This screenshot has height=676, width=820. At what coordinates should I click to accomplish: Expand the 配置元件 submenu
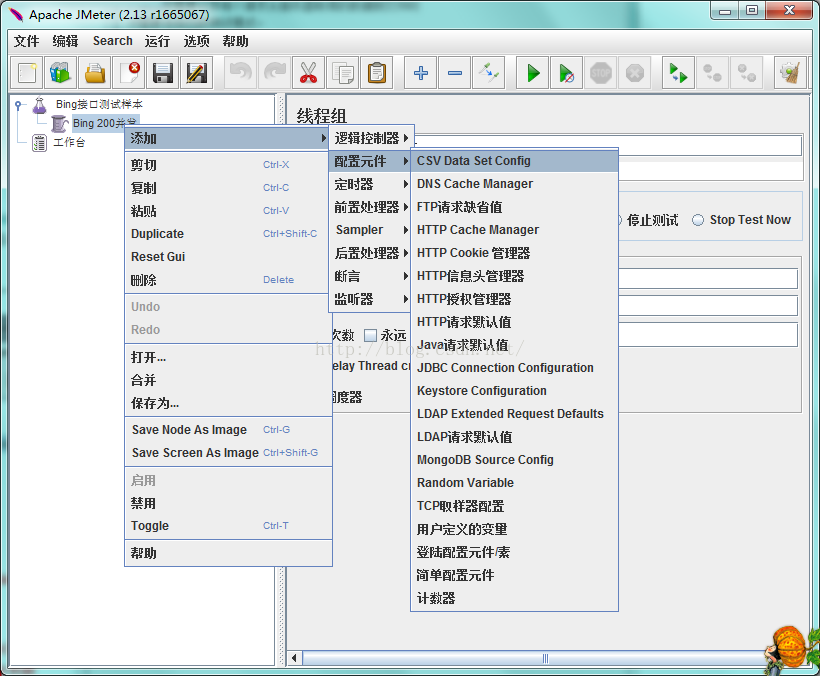pos(370,161)
